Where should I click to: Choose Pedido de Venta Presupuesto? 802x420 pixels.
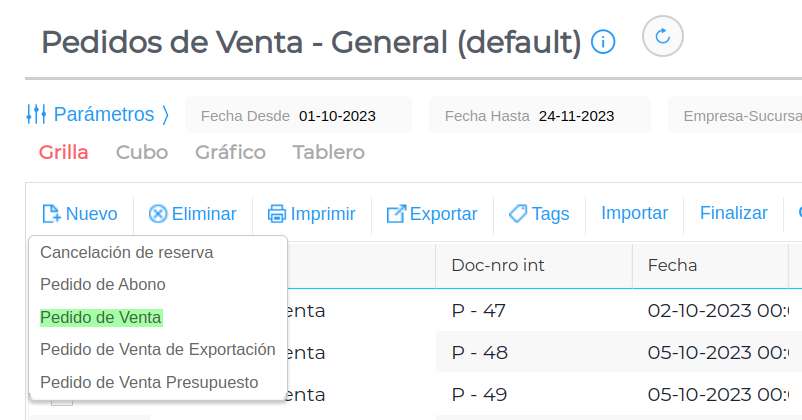pos(149,382)
